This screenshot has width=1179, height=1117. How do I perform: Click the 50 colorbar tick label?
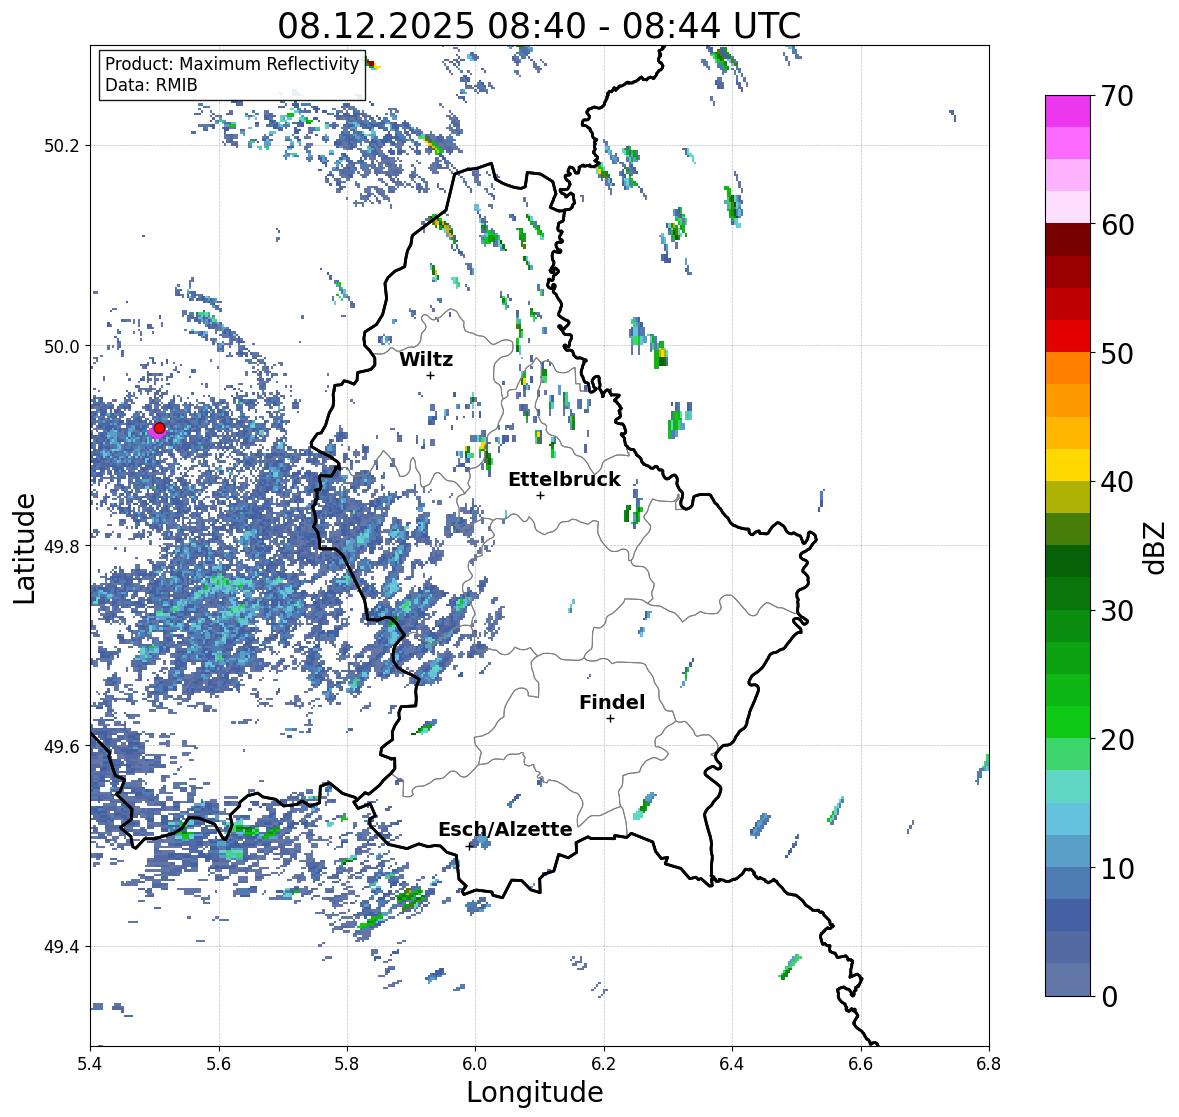coord(1116,353)
